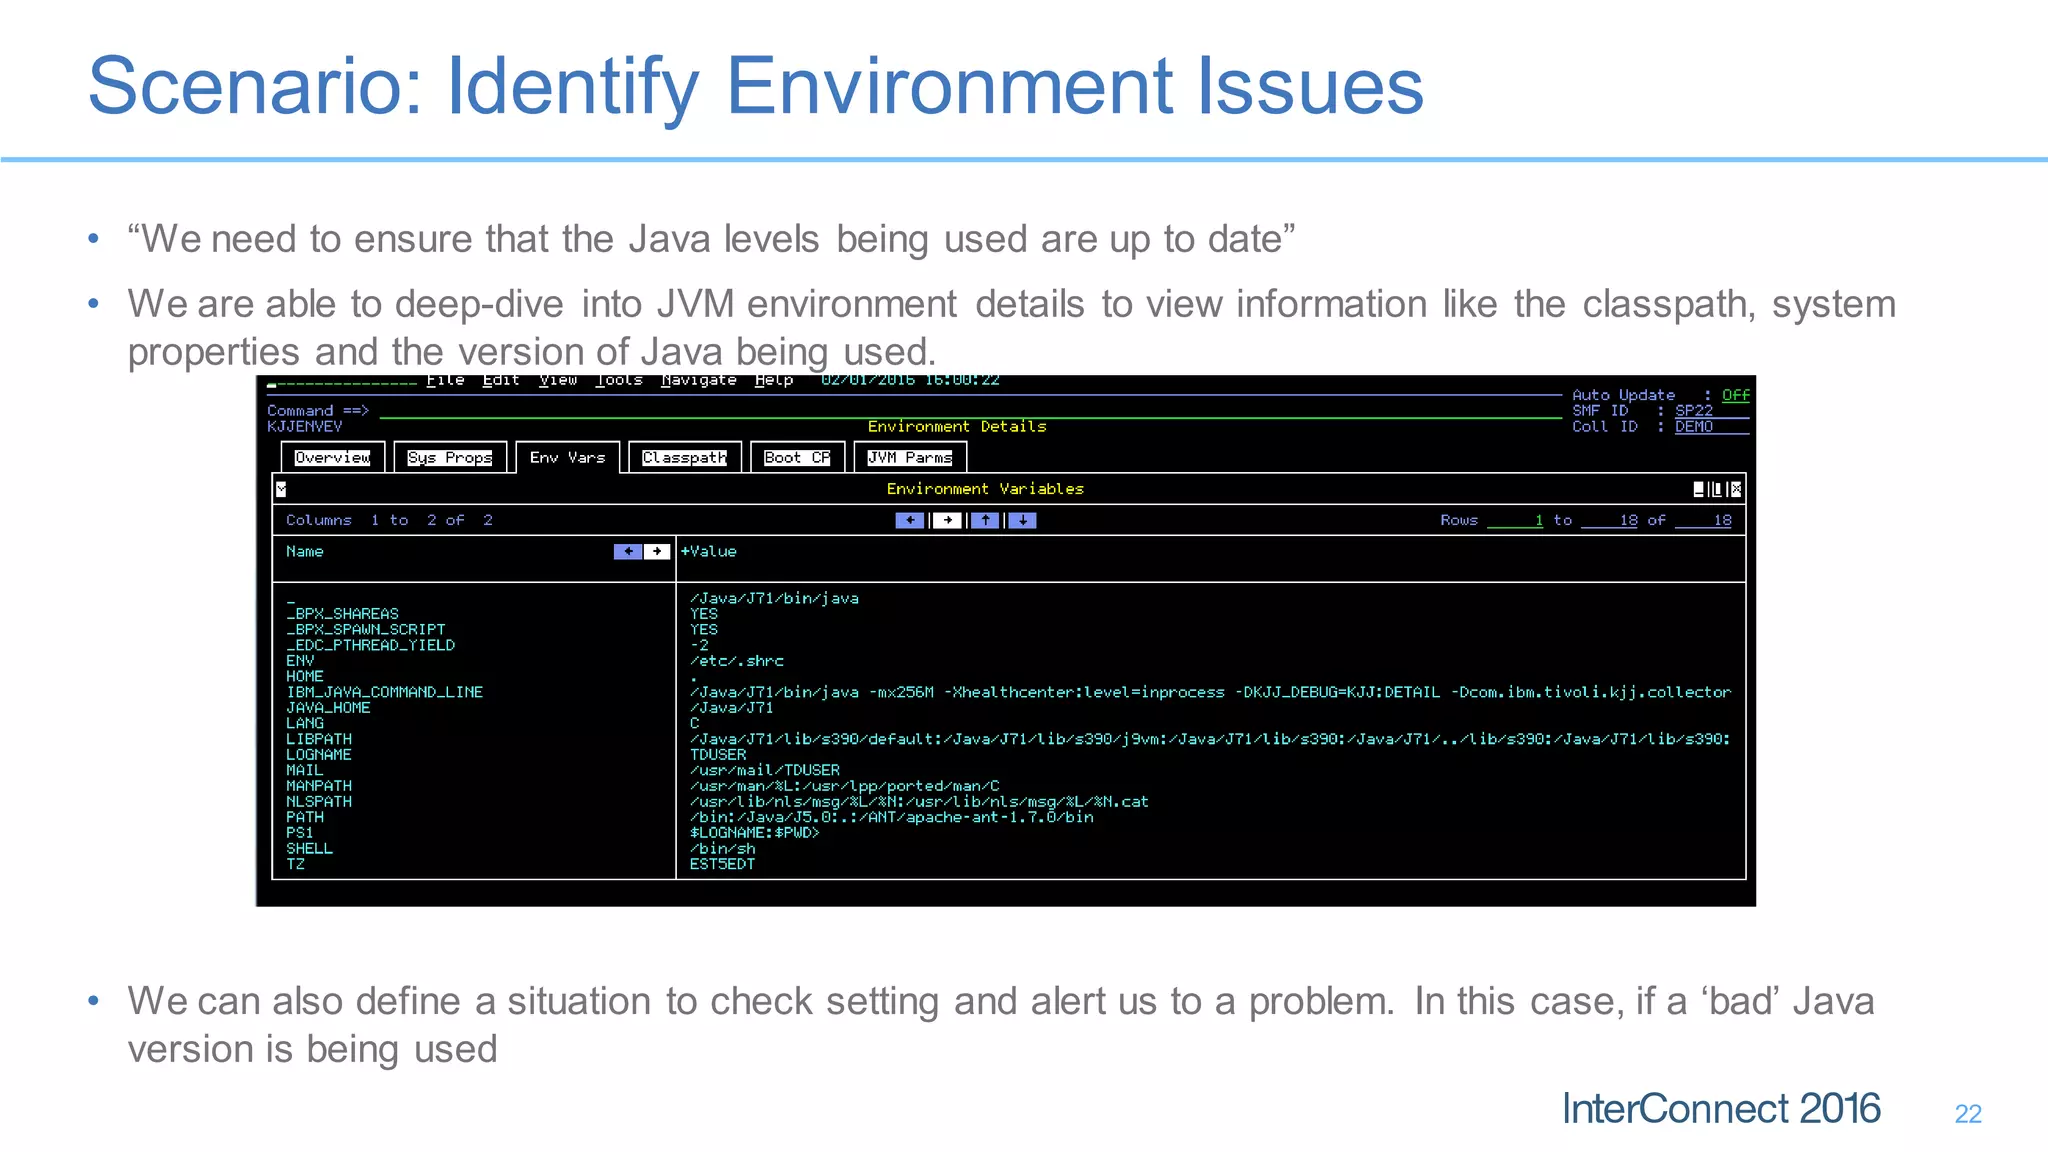2048x1152 pixels.
Task: Click the Command input line
Action: coord(970,411)
